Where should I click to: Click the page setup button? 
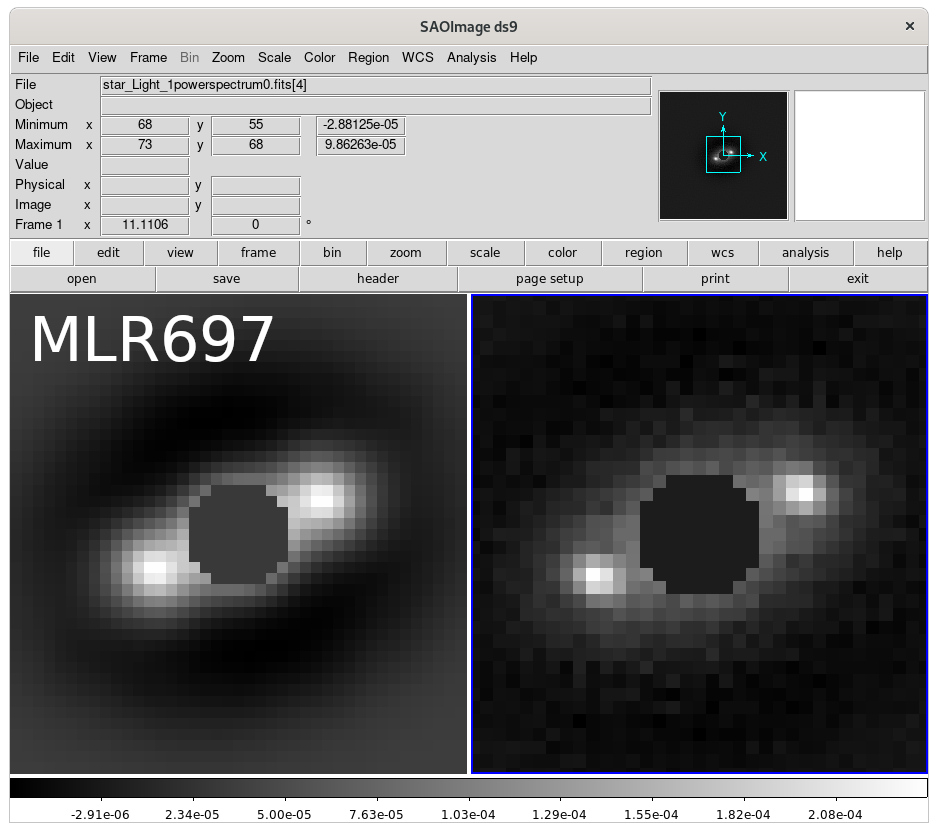click(548, 278)
